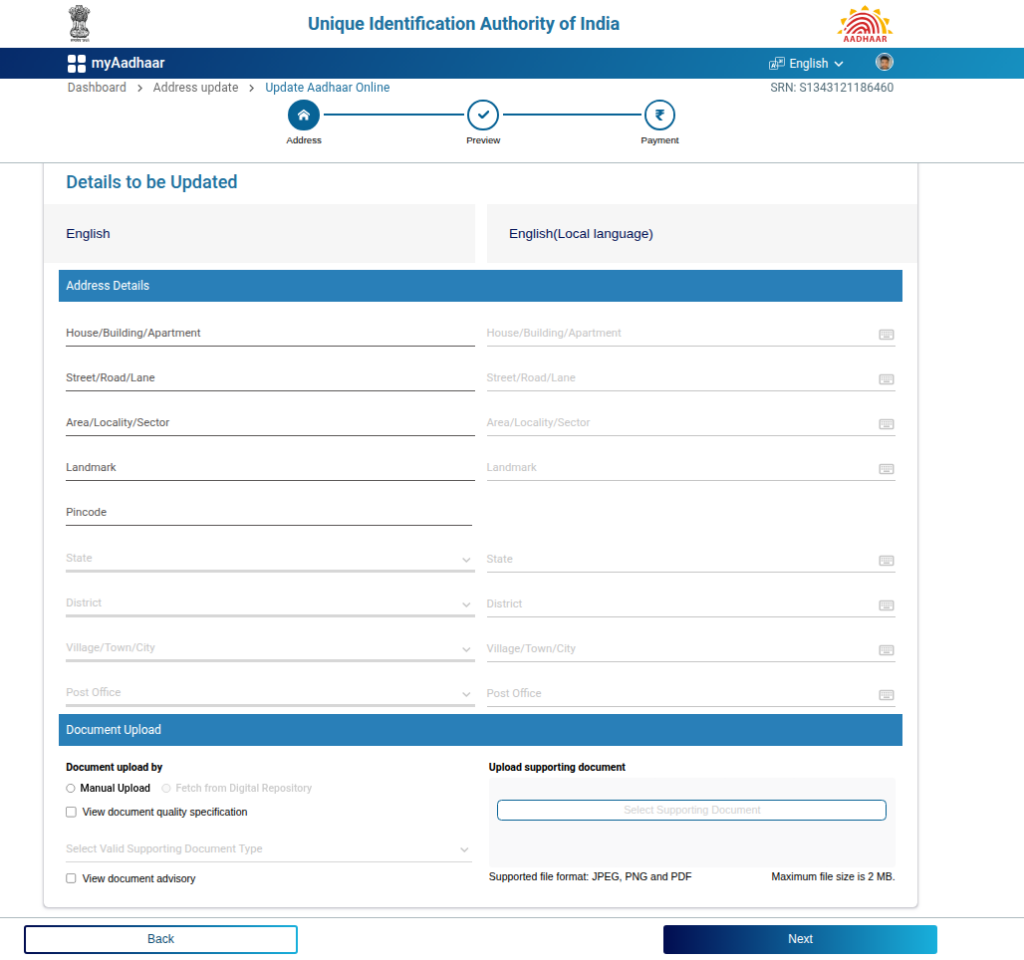Click the Address home step icon
1024x960 pixels.
coord(303,116)
